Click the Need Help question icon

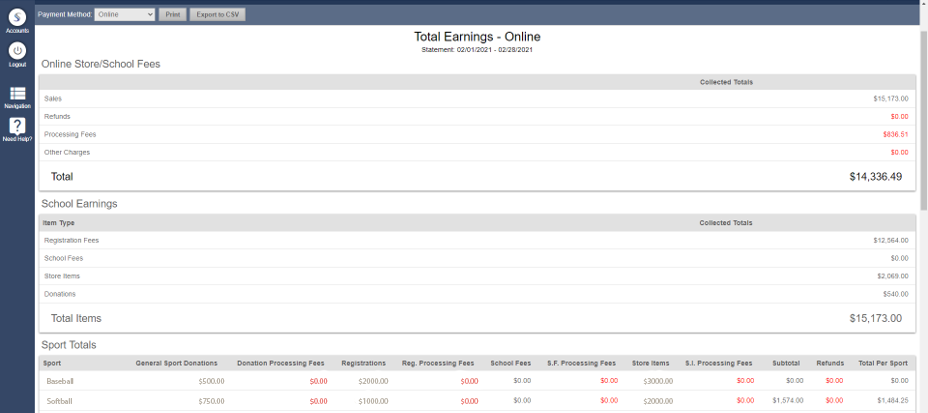coord(17,126)
